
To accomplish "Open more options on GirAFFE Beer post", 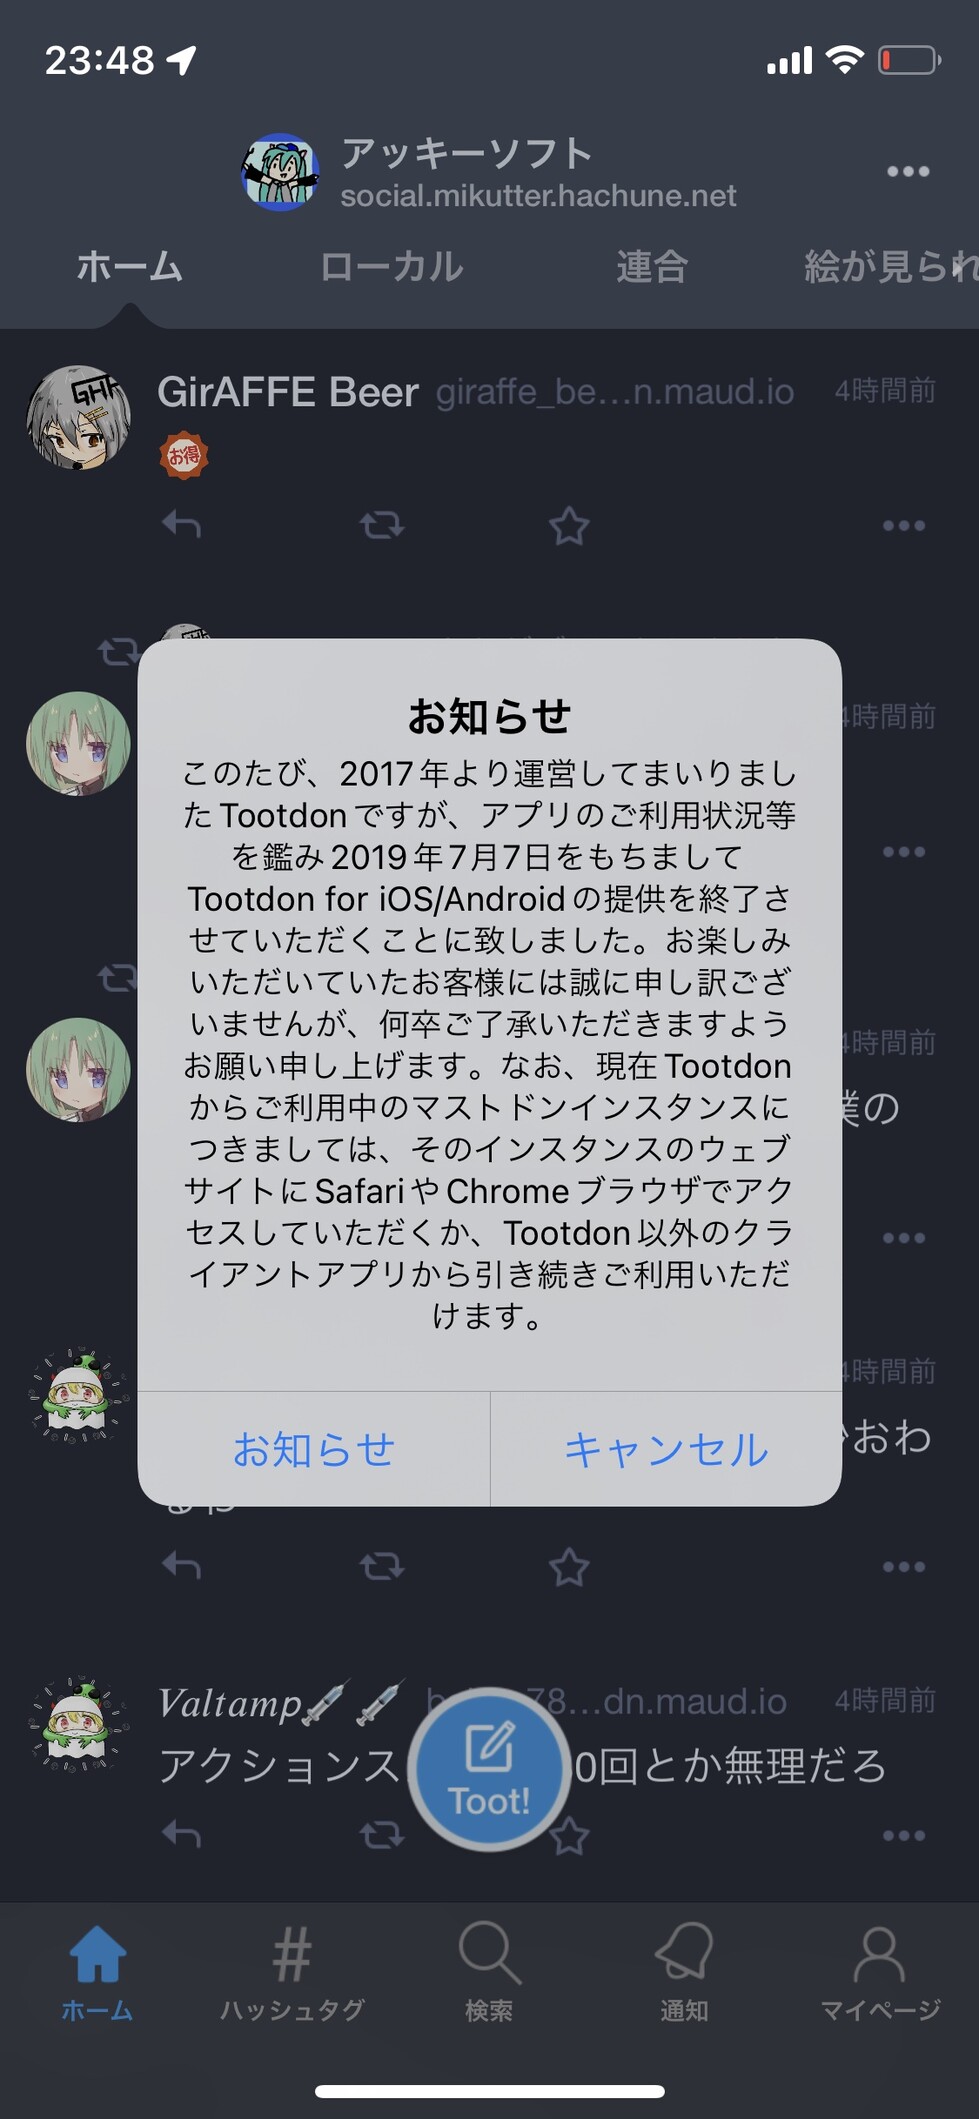I will (904, 525).
